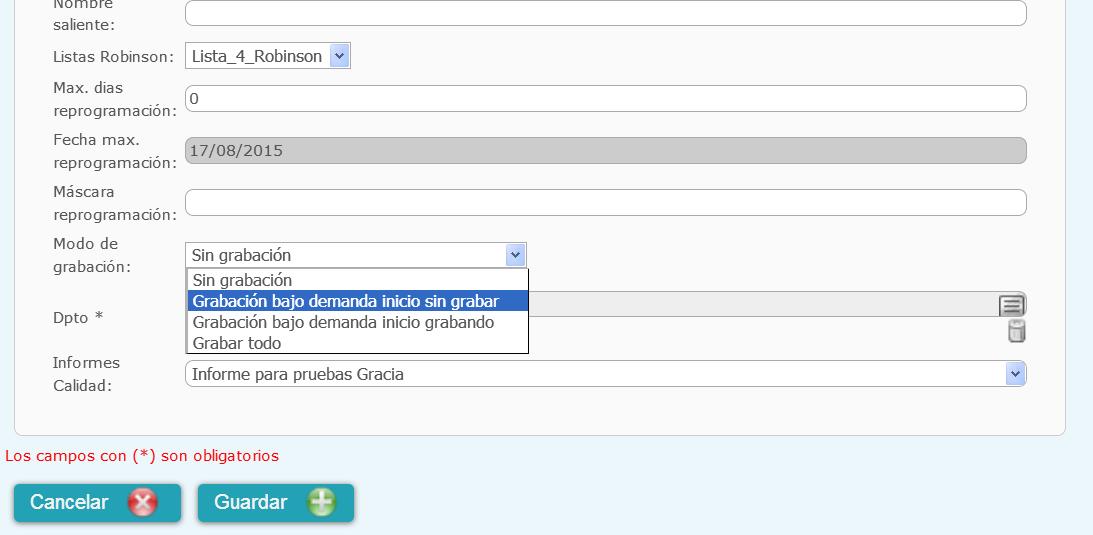Open the Dpto list selector icon

pyautogui.click(x=1011, y=305)
